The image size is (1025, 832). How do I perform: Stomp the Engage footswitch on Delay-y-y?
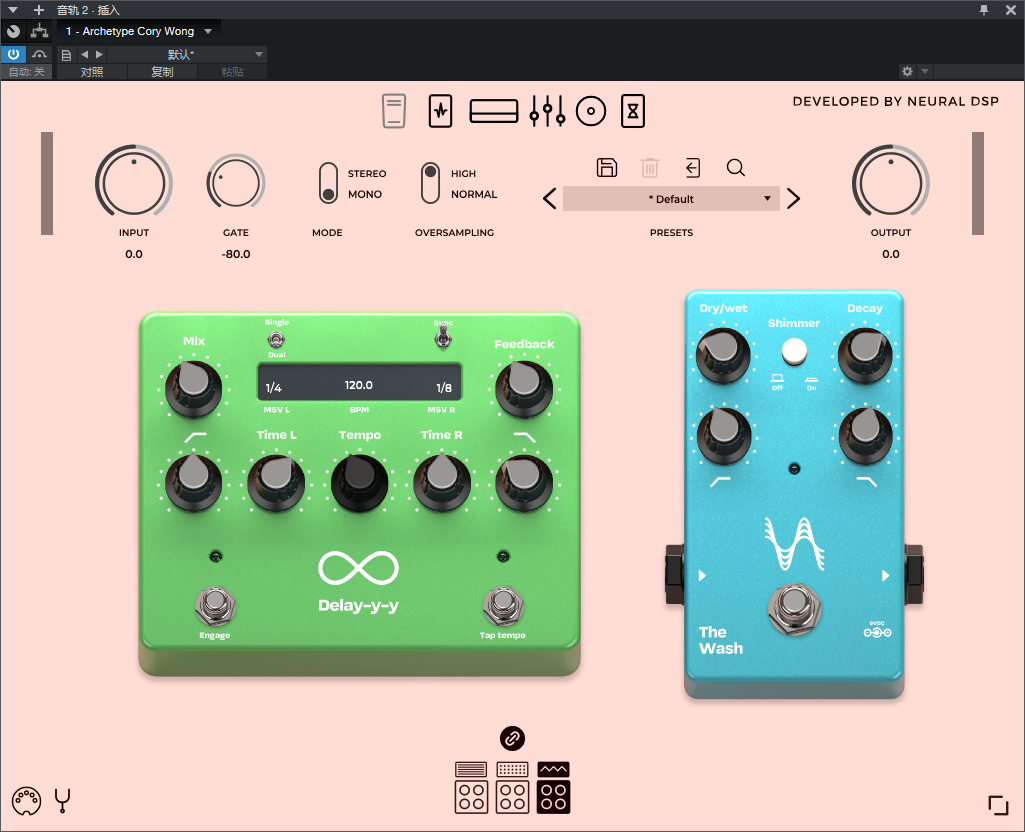(x=215, y=607)
